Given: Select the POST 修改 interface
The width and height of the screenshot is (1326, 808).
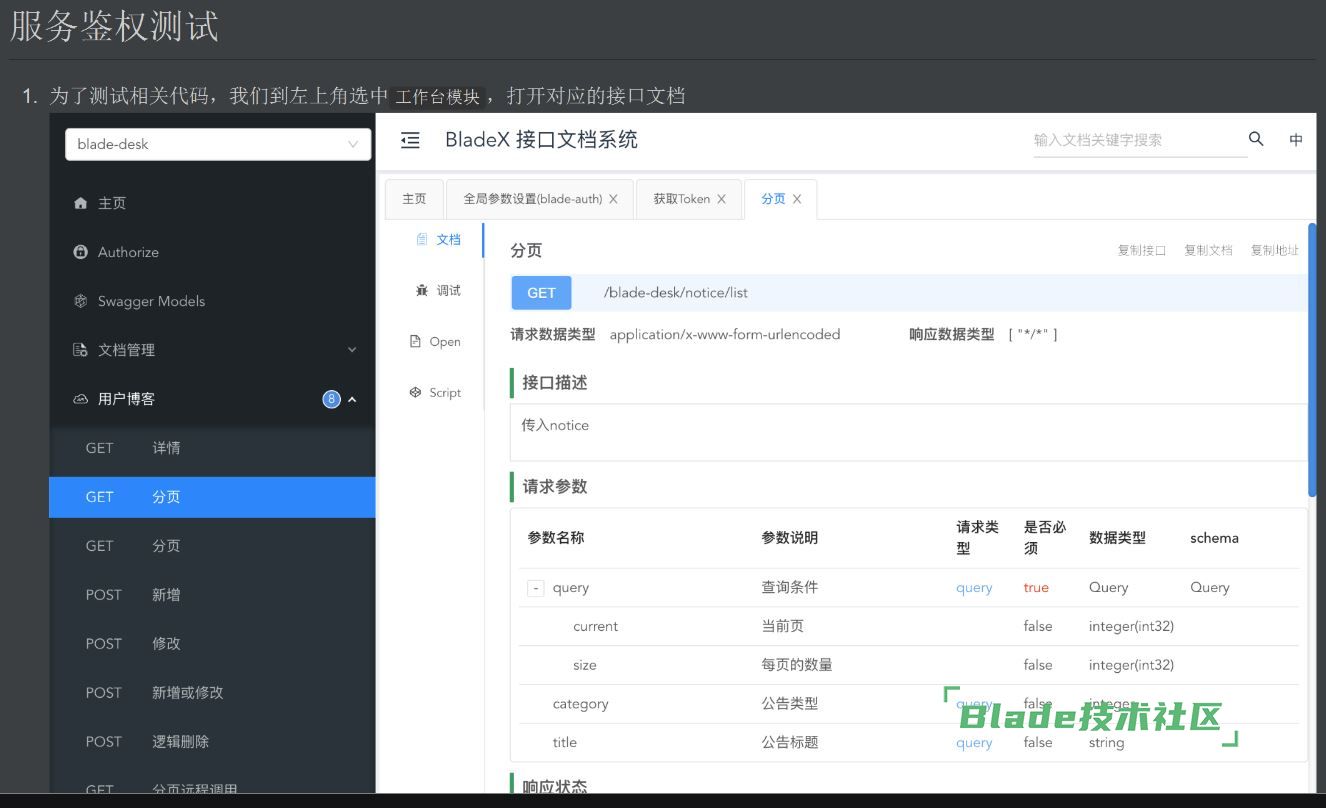Looking at the screenshot, I should coord(212,644).
